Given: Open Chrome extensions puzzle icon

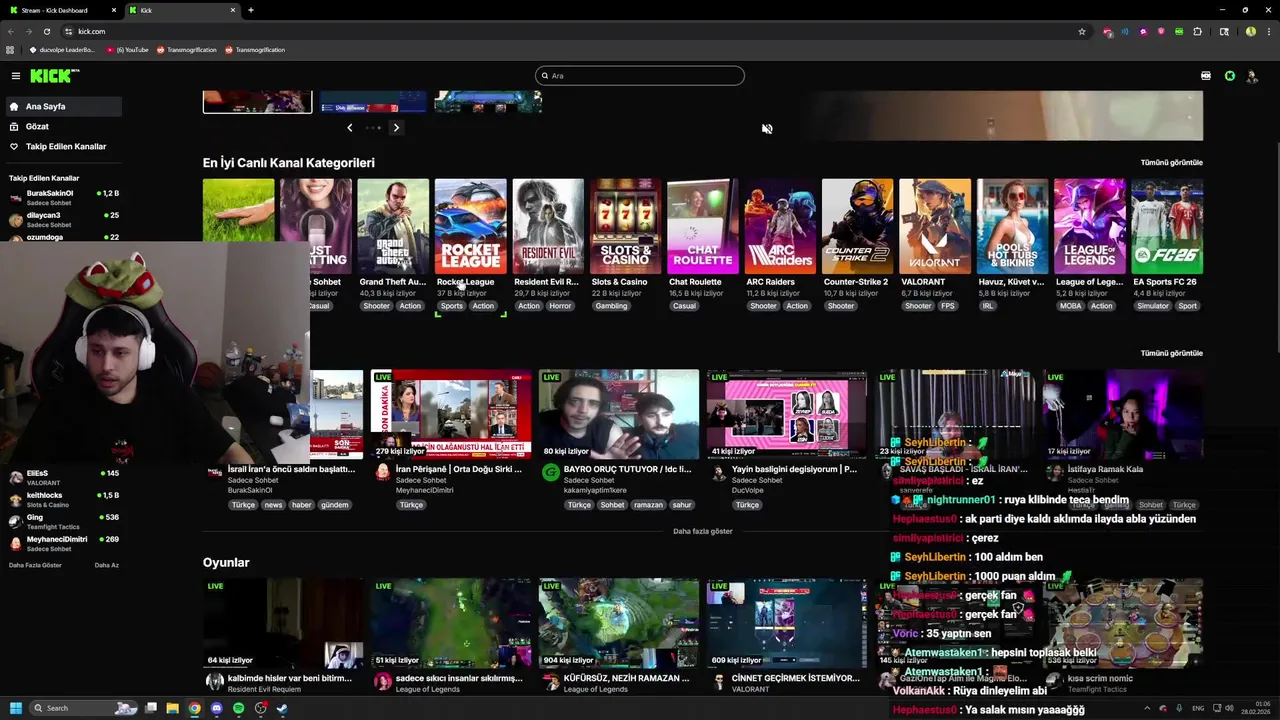Looking at the screenshot, I should click(1197, 31).
